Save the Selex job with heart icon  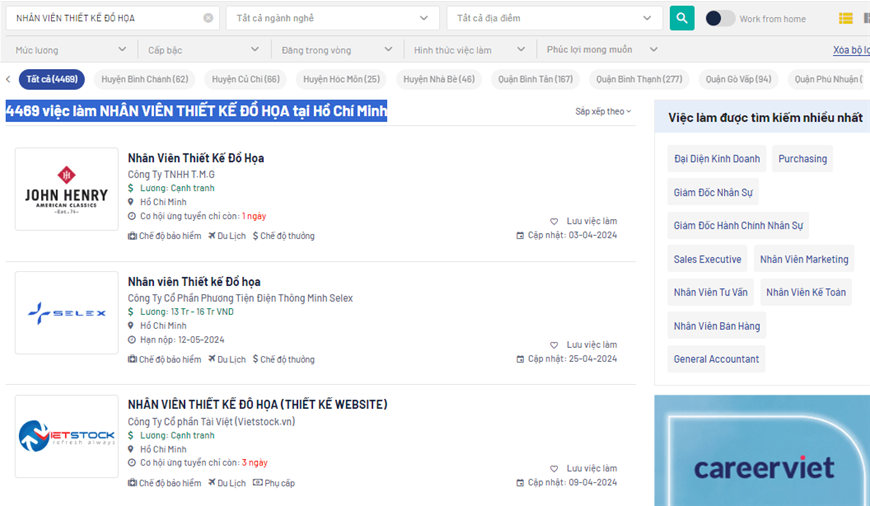point(554,345)
